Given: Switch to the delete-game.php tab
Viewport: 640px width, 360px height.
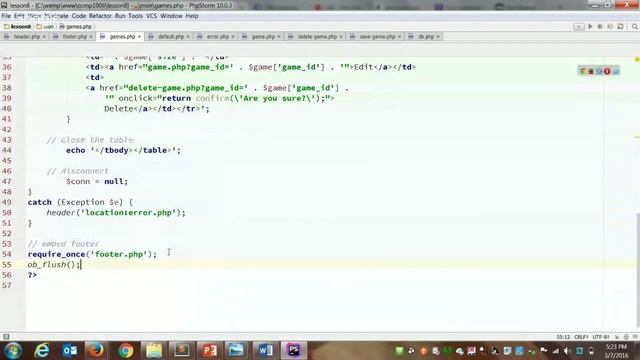Looking at the screenshot, I should (x=314, y=37).
